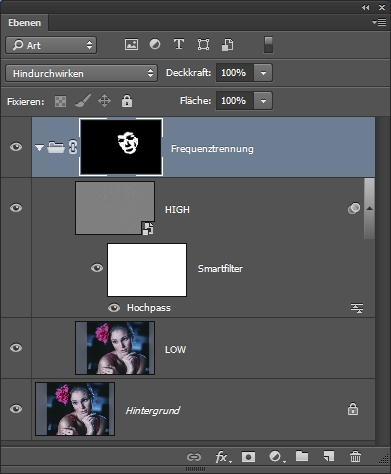Viewport: 391px width, 474px height.
Task: Filter layers by pixel layers icon
Action: tap(131, 44)
